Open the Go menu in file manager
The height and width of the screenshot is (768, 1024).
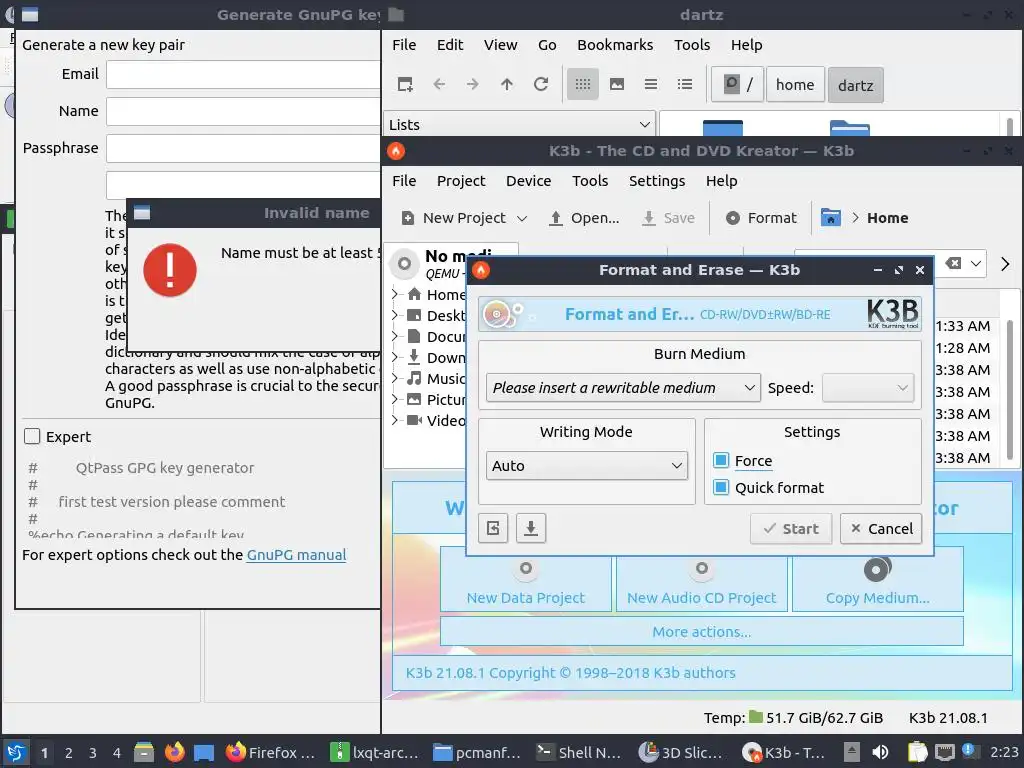pyautogui.click(x=547, y=44)
